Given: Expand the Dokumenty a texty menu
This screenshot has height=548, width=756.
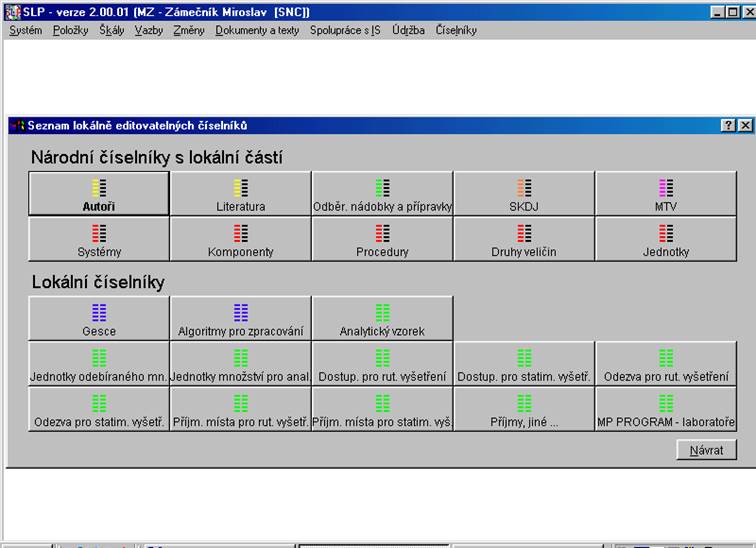Looking at the screenshot, I should tap(257, 30).
